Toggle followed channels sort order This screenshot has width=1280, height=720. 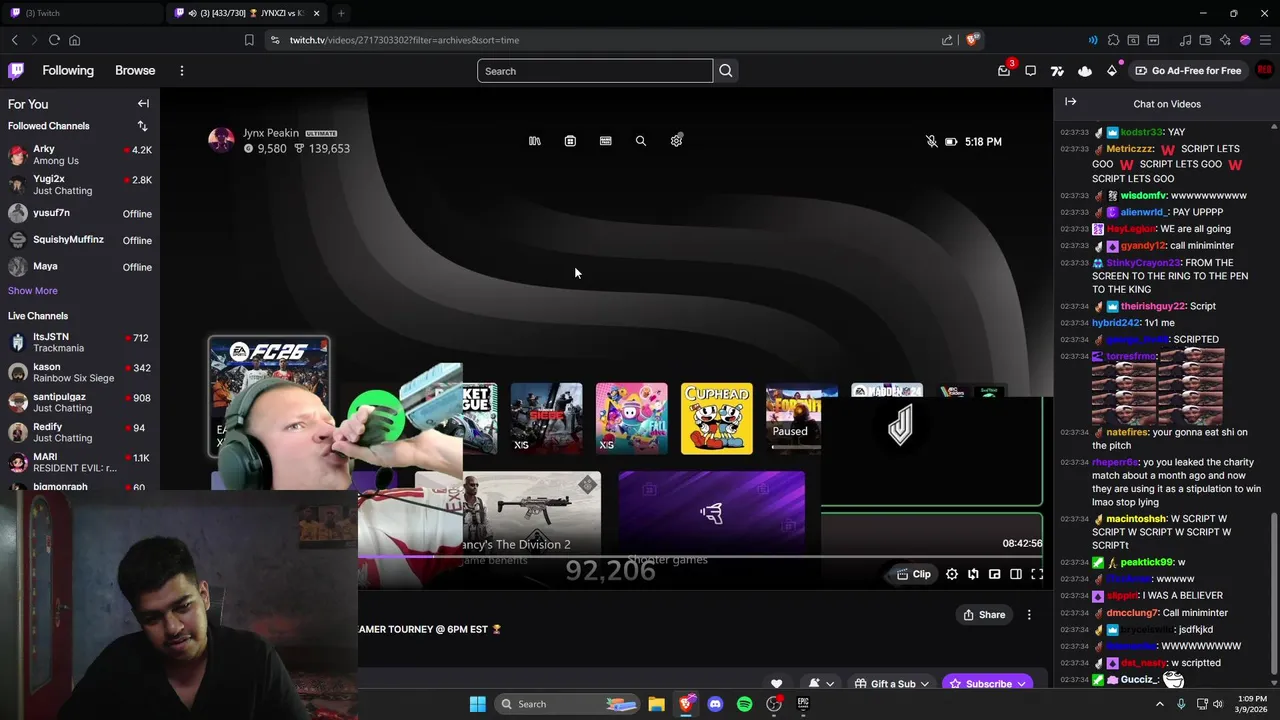point(142,126)
